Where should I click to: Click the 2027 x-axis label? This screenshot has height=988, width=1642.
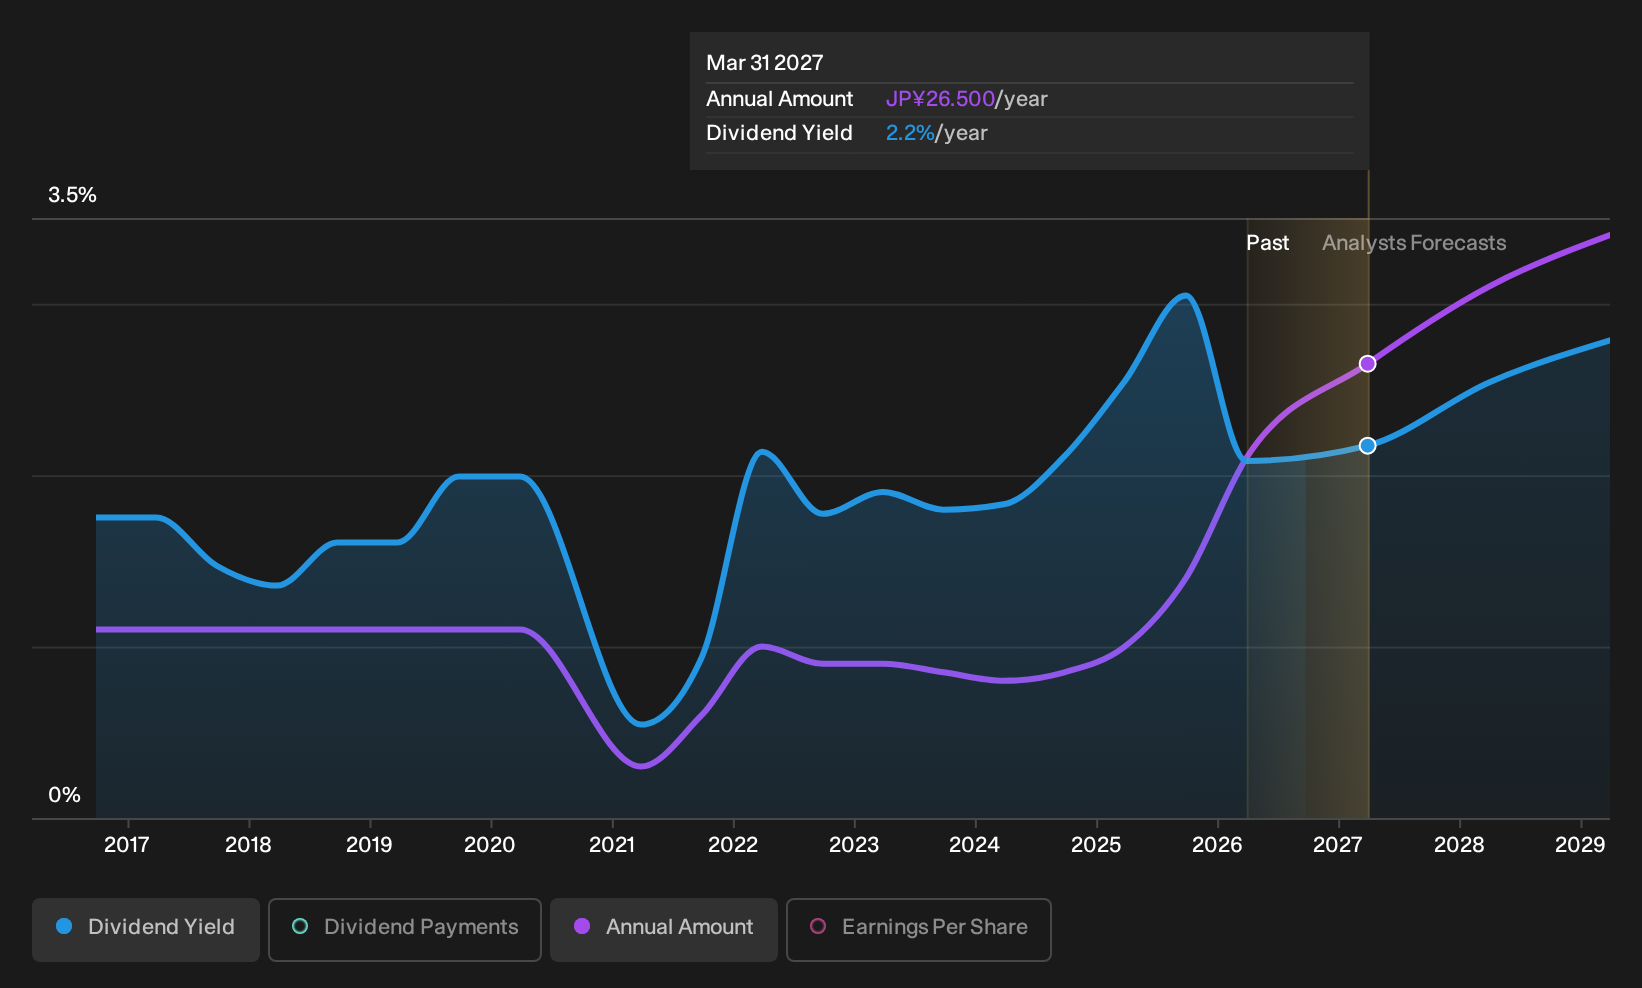(x=1338, y=845)
